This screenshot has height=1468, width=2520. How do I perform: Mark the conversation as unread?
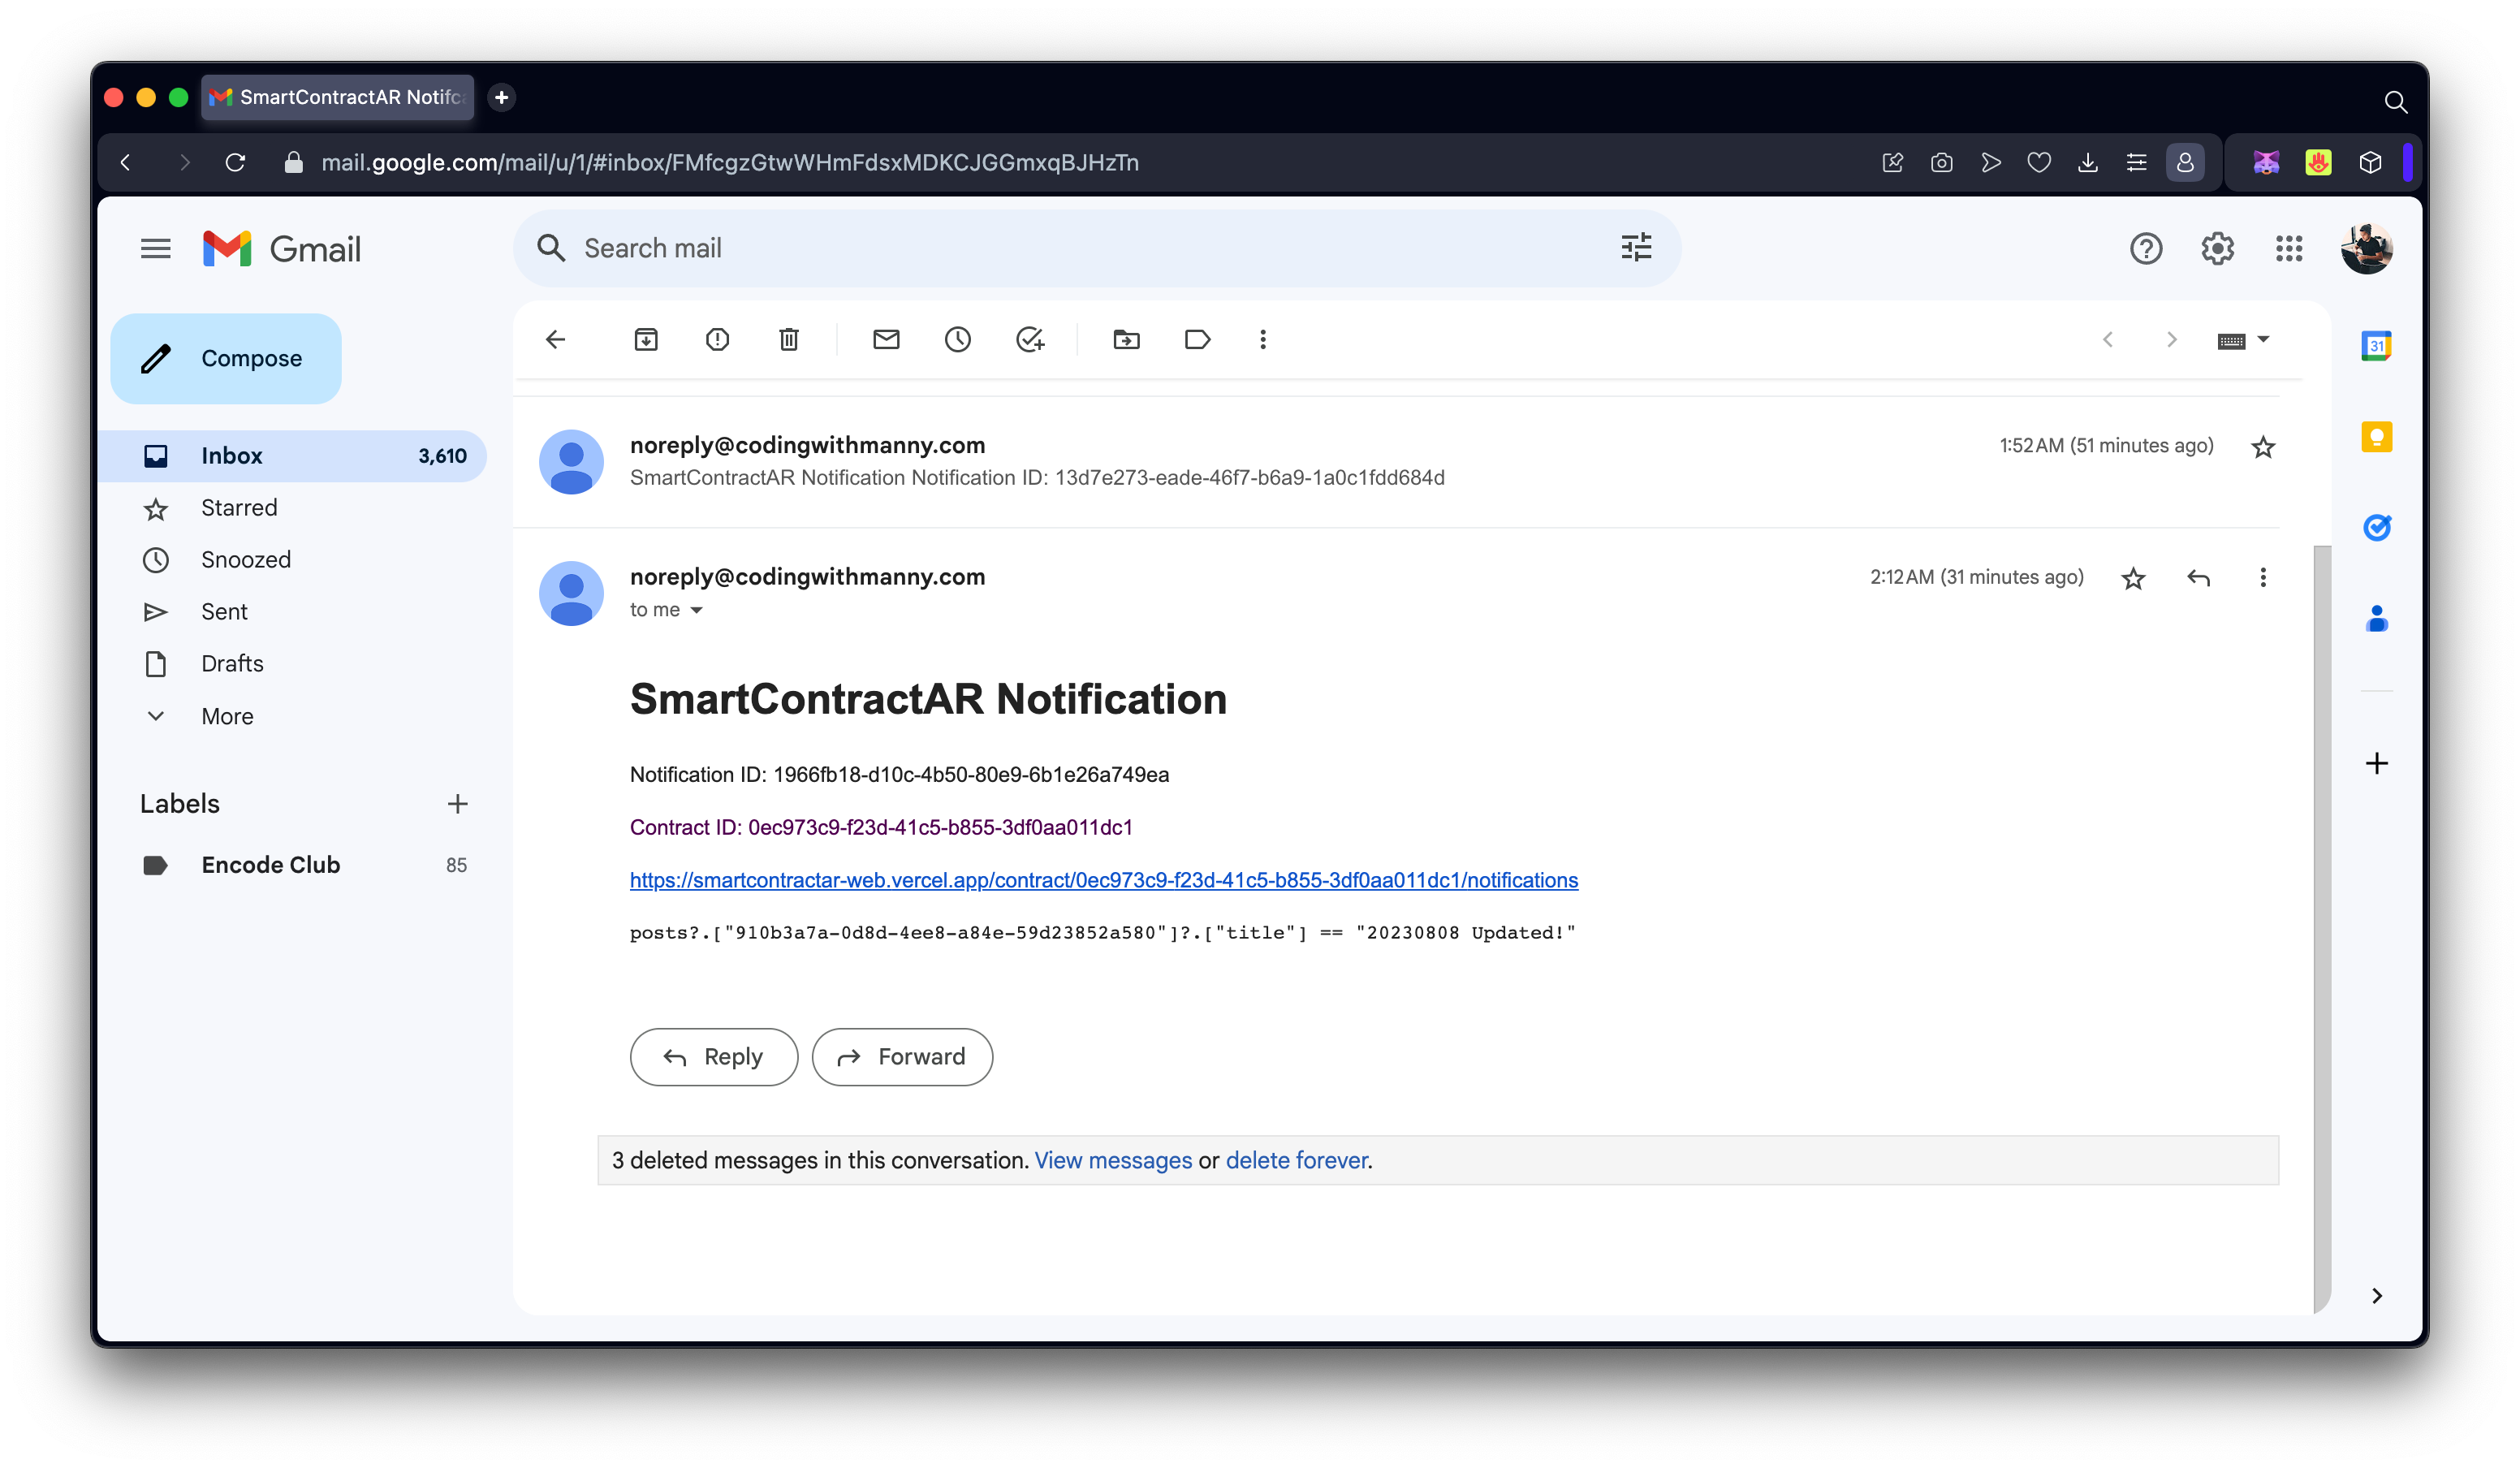point(886,340)
